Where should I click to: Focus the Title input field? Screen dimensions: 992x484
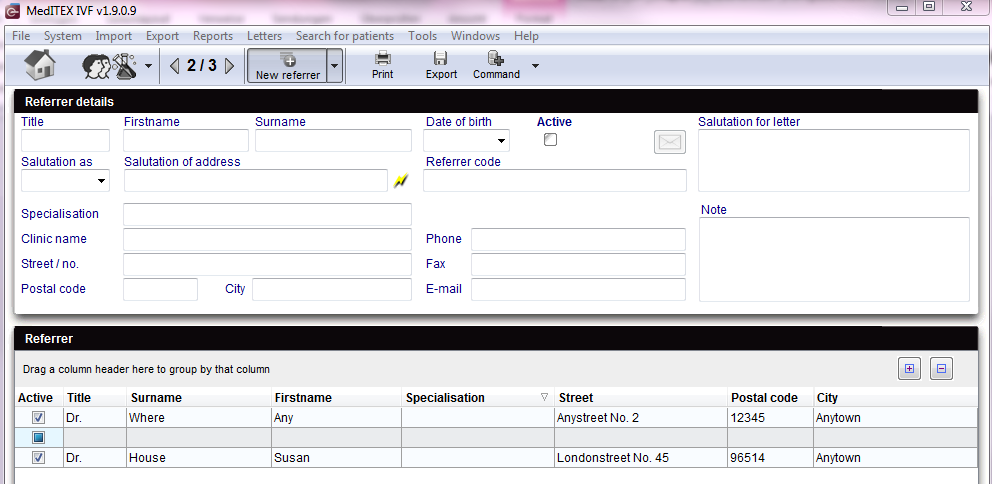(65, 140)
